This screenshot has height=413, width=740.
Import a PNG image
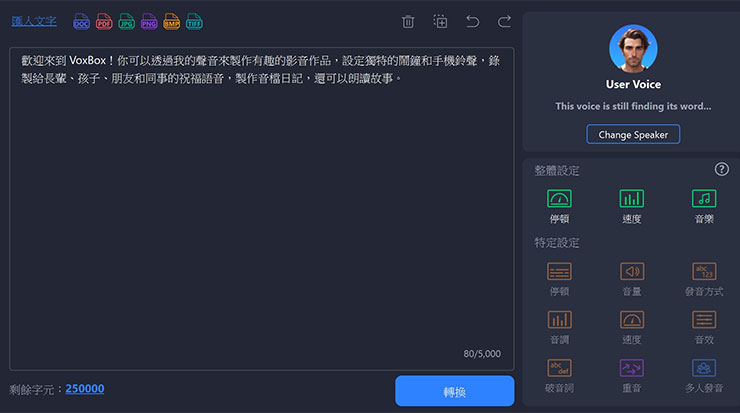pyautogui.click(x=149, y=22)
